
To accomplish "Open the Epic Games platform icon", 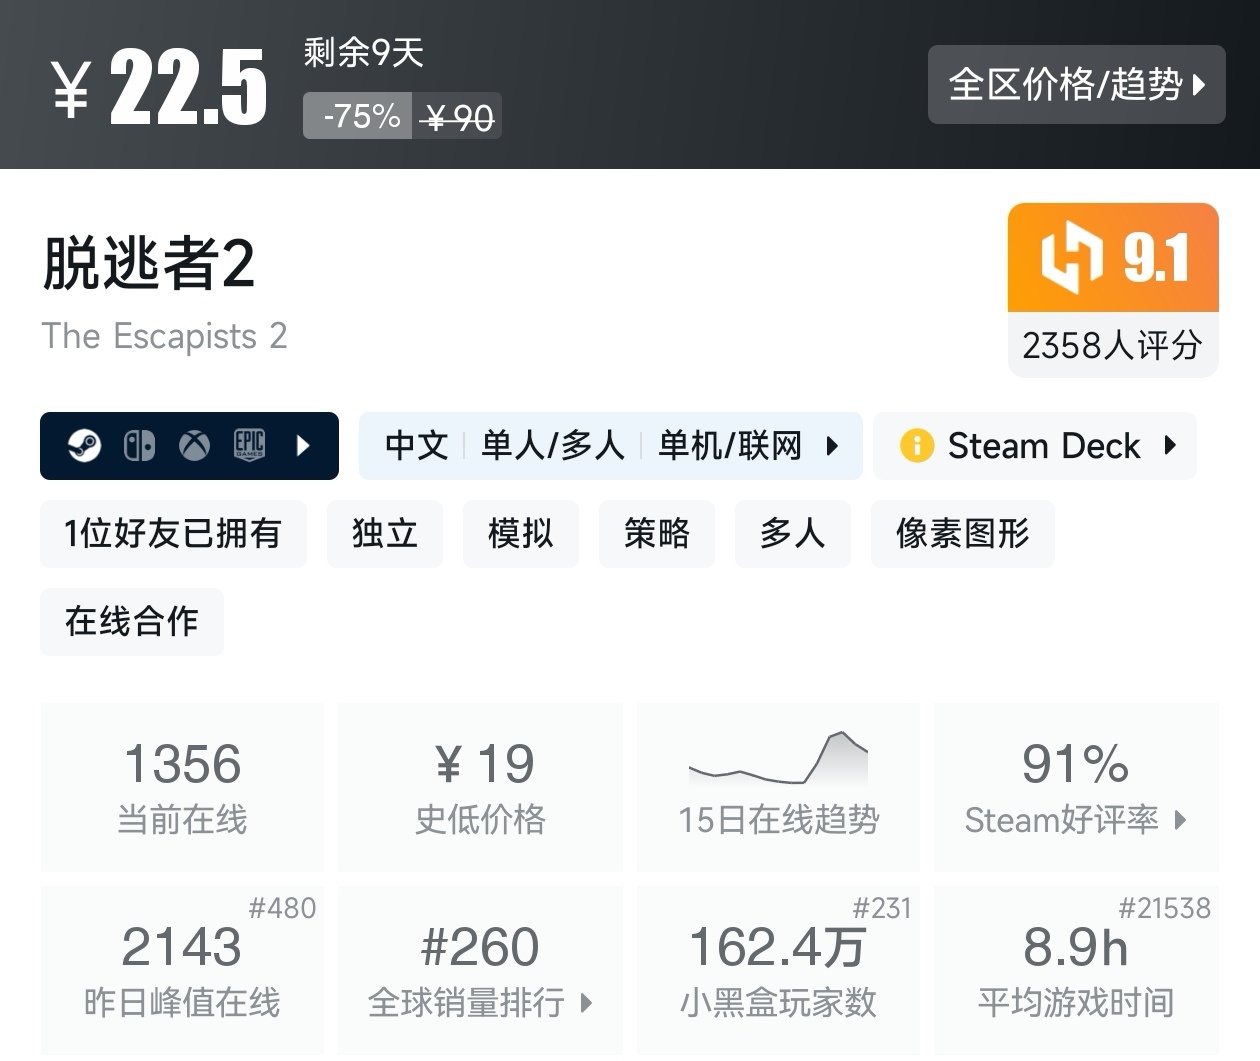I will [x=248, y=445].
